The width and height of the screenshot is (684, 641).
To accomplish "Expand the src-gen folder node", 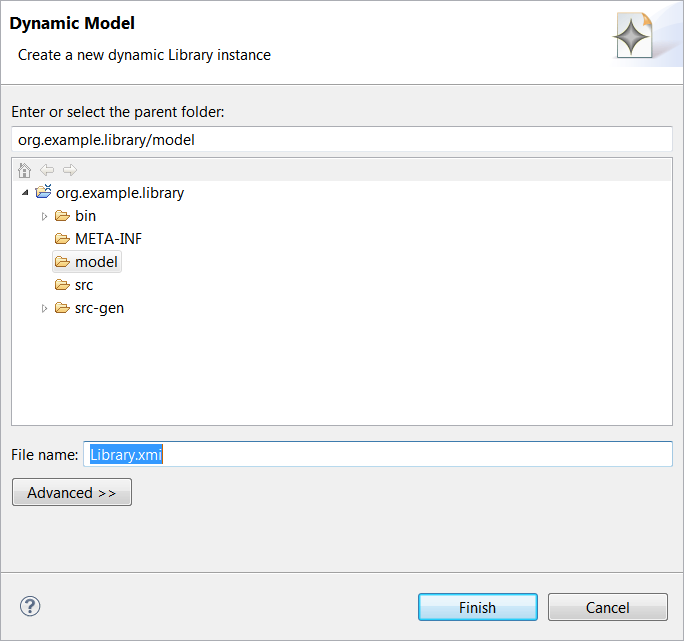I will (44, 308).
